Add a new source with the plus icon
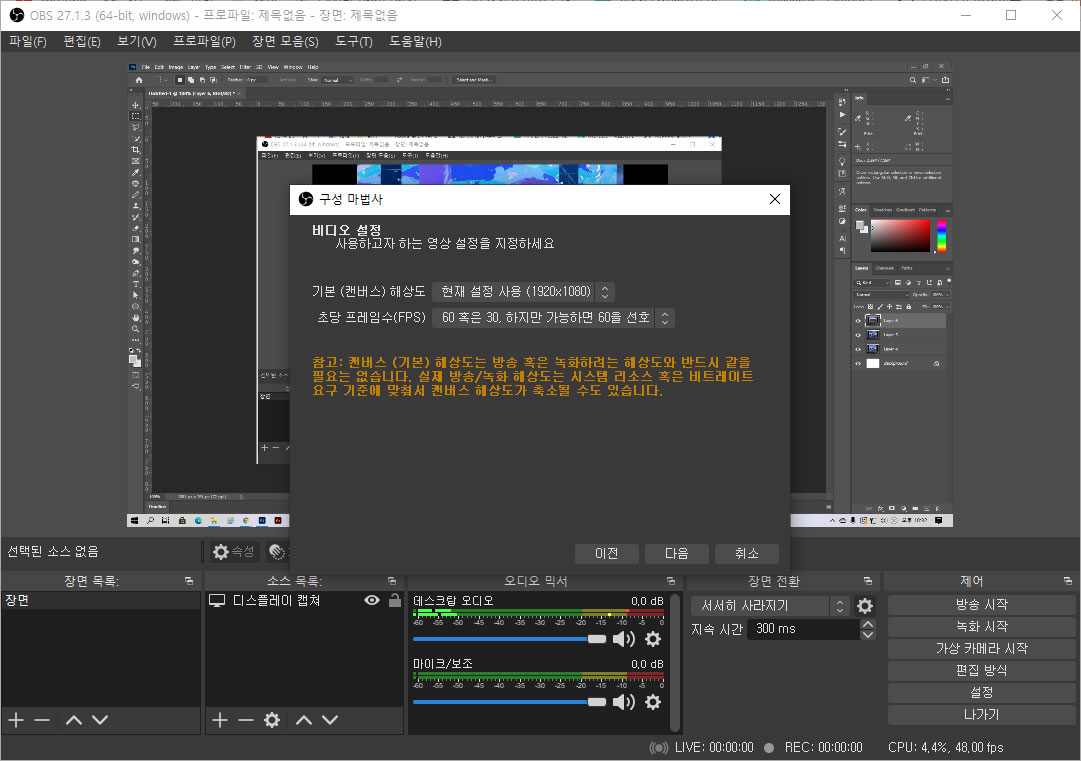 pyautogui.click(x=220, y=720)
